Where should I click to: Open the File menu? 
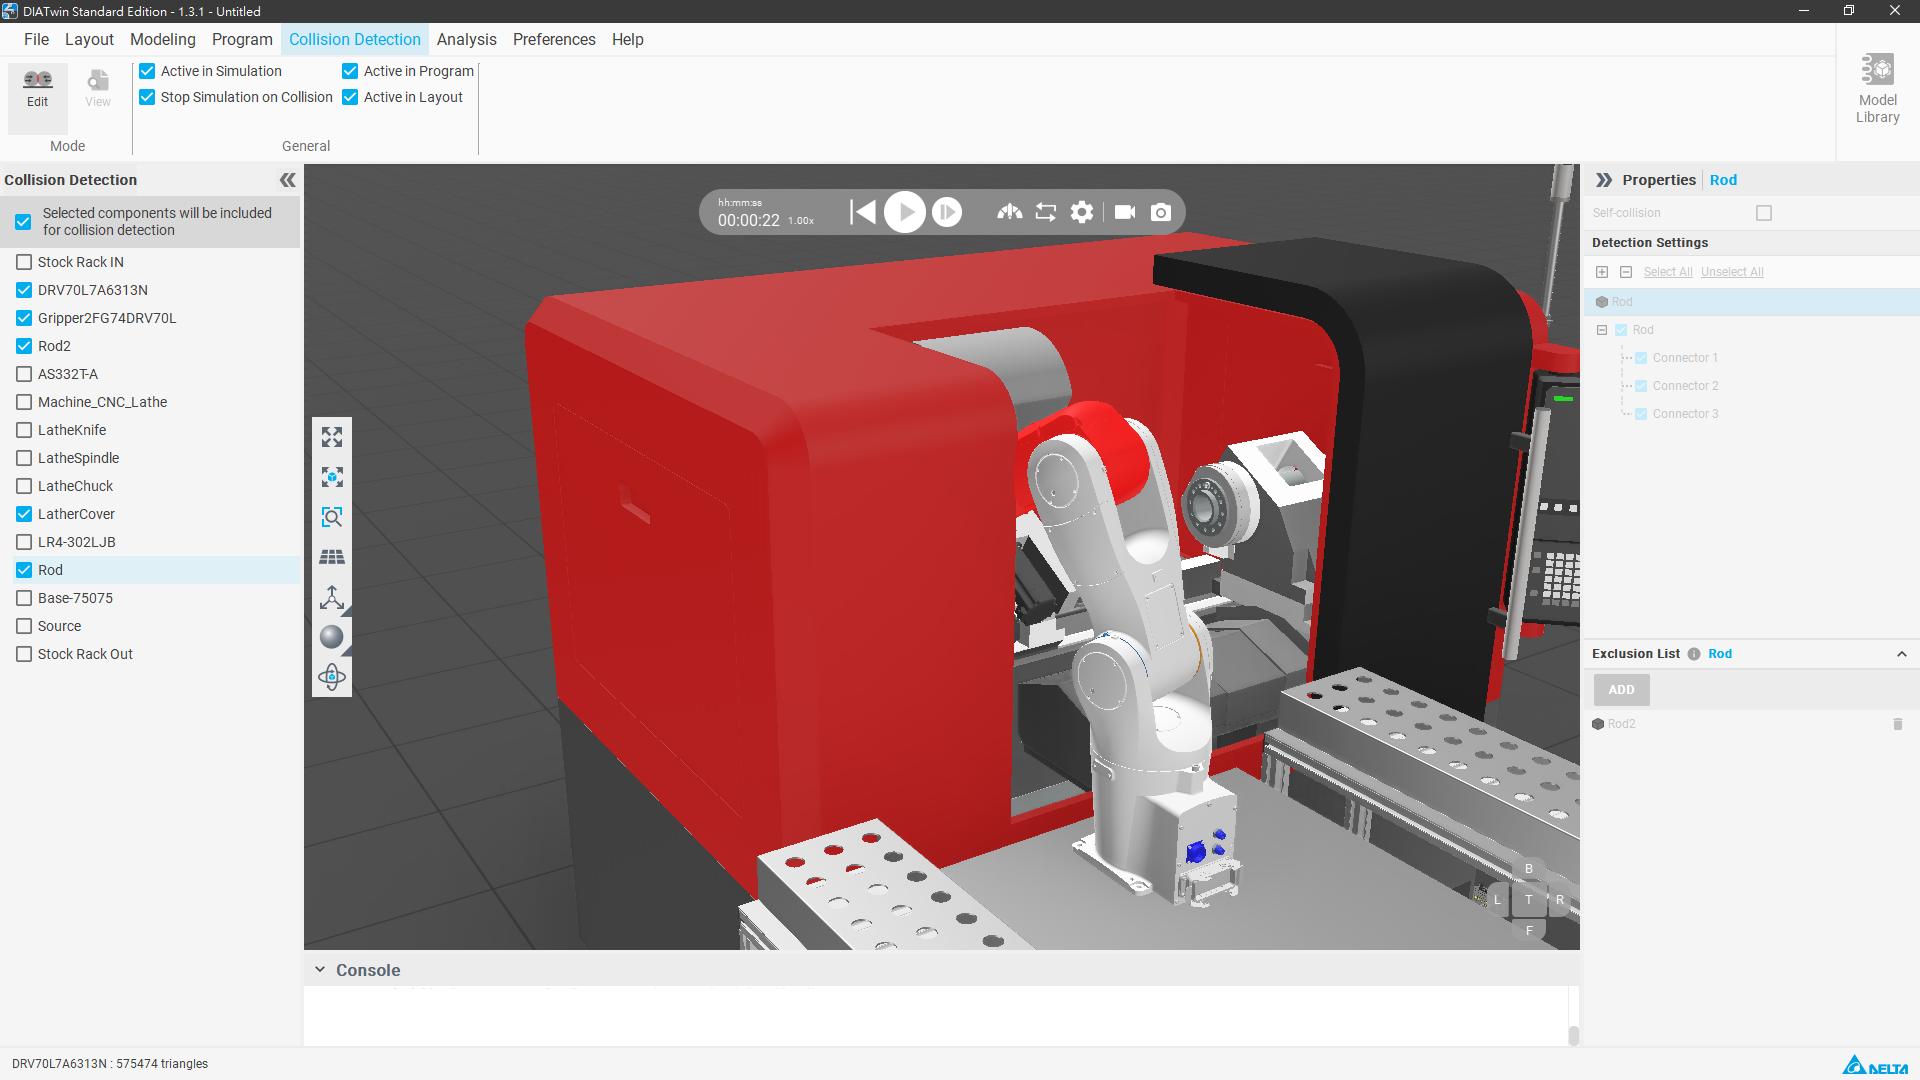coord(37,39)
